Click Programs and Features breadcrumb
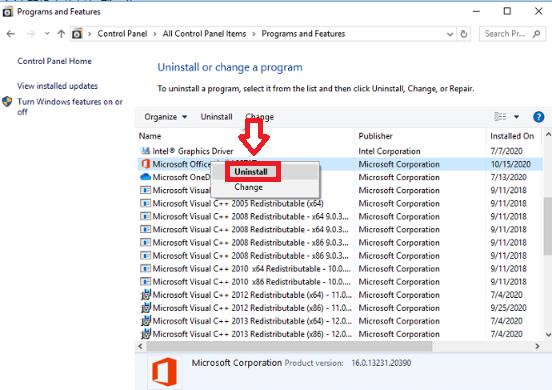 pyautogui.click(x=303, y=34)
